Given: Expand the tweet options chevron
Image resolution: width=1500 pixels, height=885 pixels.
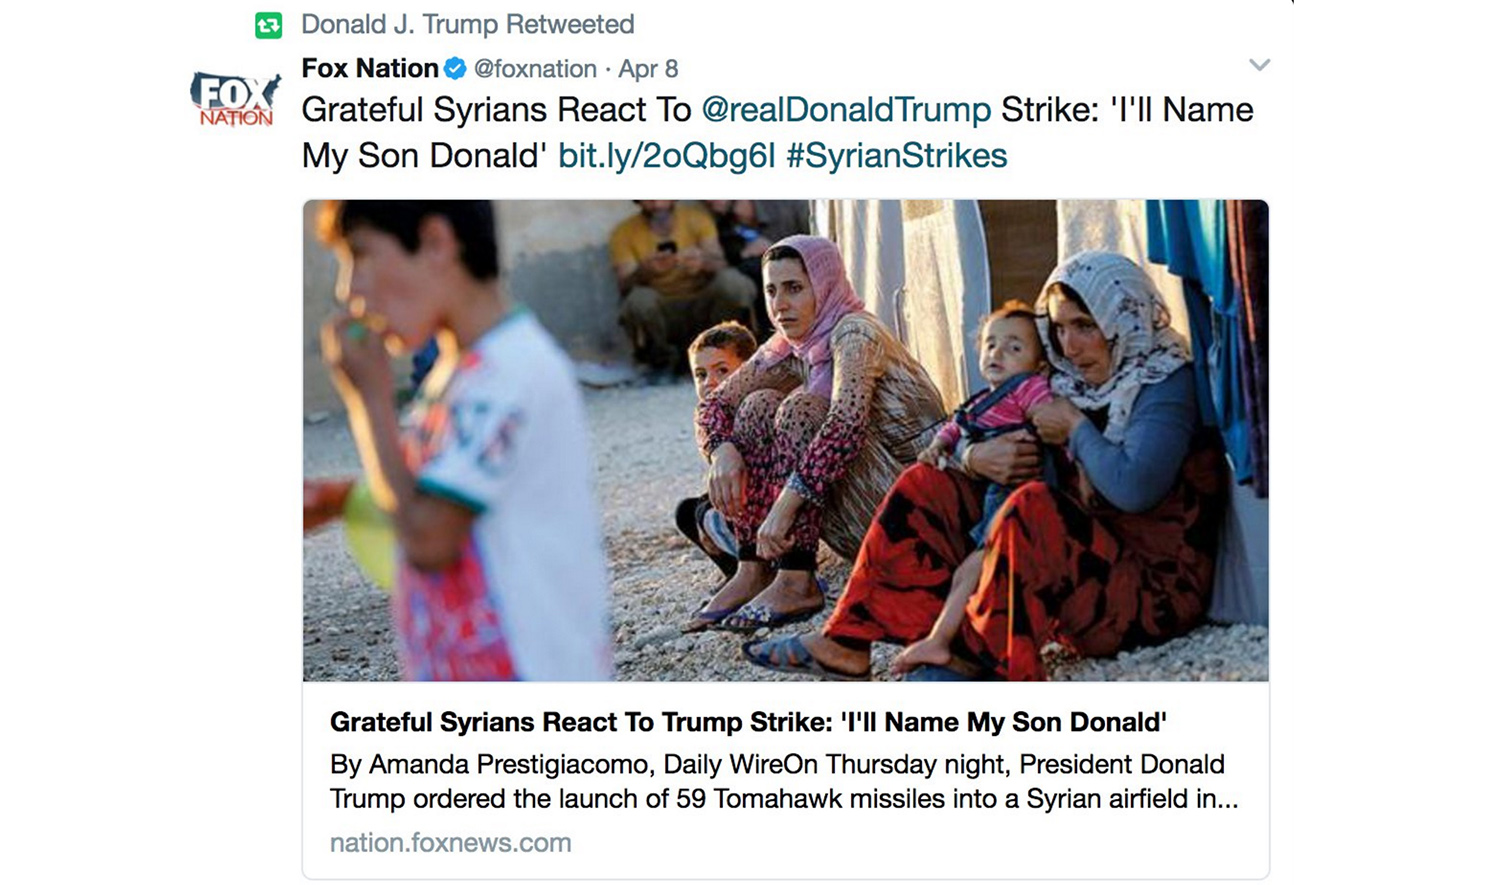Looking at the screenshot, I should 1259,66.
